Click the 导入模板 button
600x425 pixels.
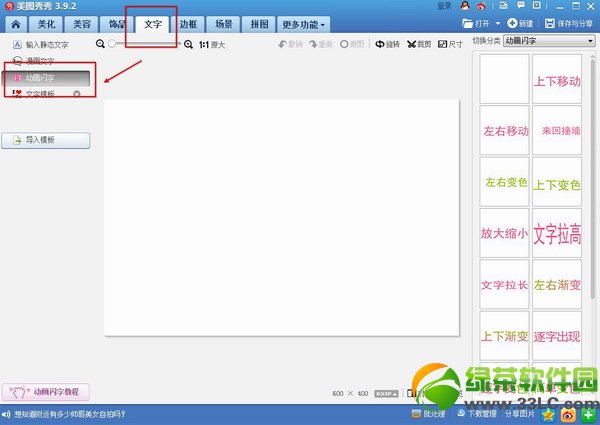pyautogui.click(x=46, y=140)
